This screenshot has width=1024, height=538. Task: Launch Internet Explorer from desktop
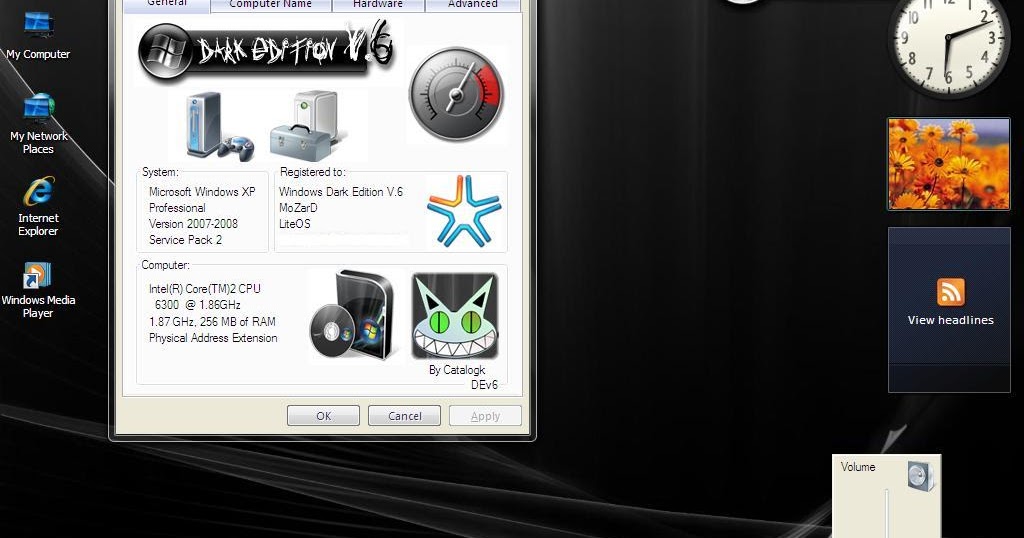click(38, 206)
